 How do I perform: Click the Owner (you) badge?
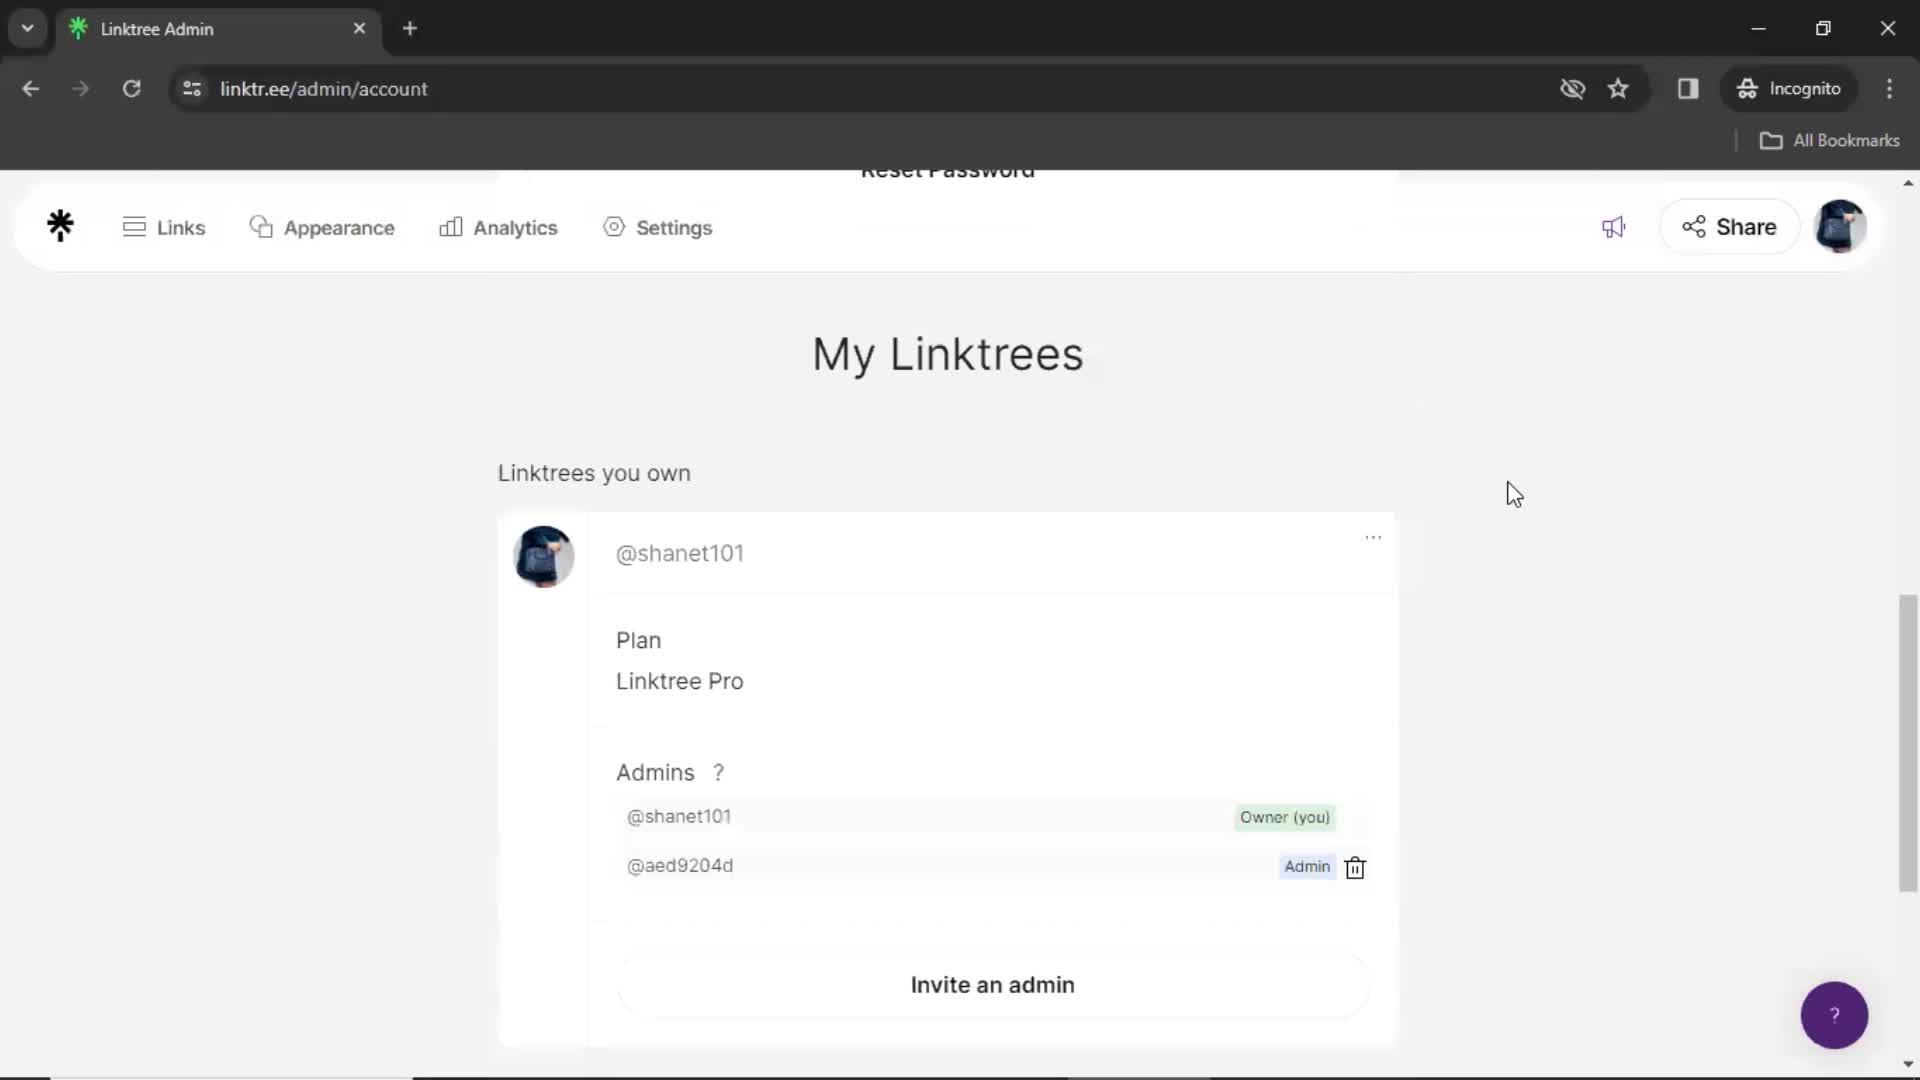click(1285, 817)
